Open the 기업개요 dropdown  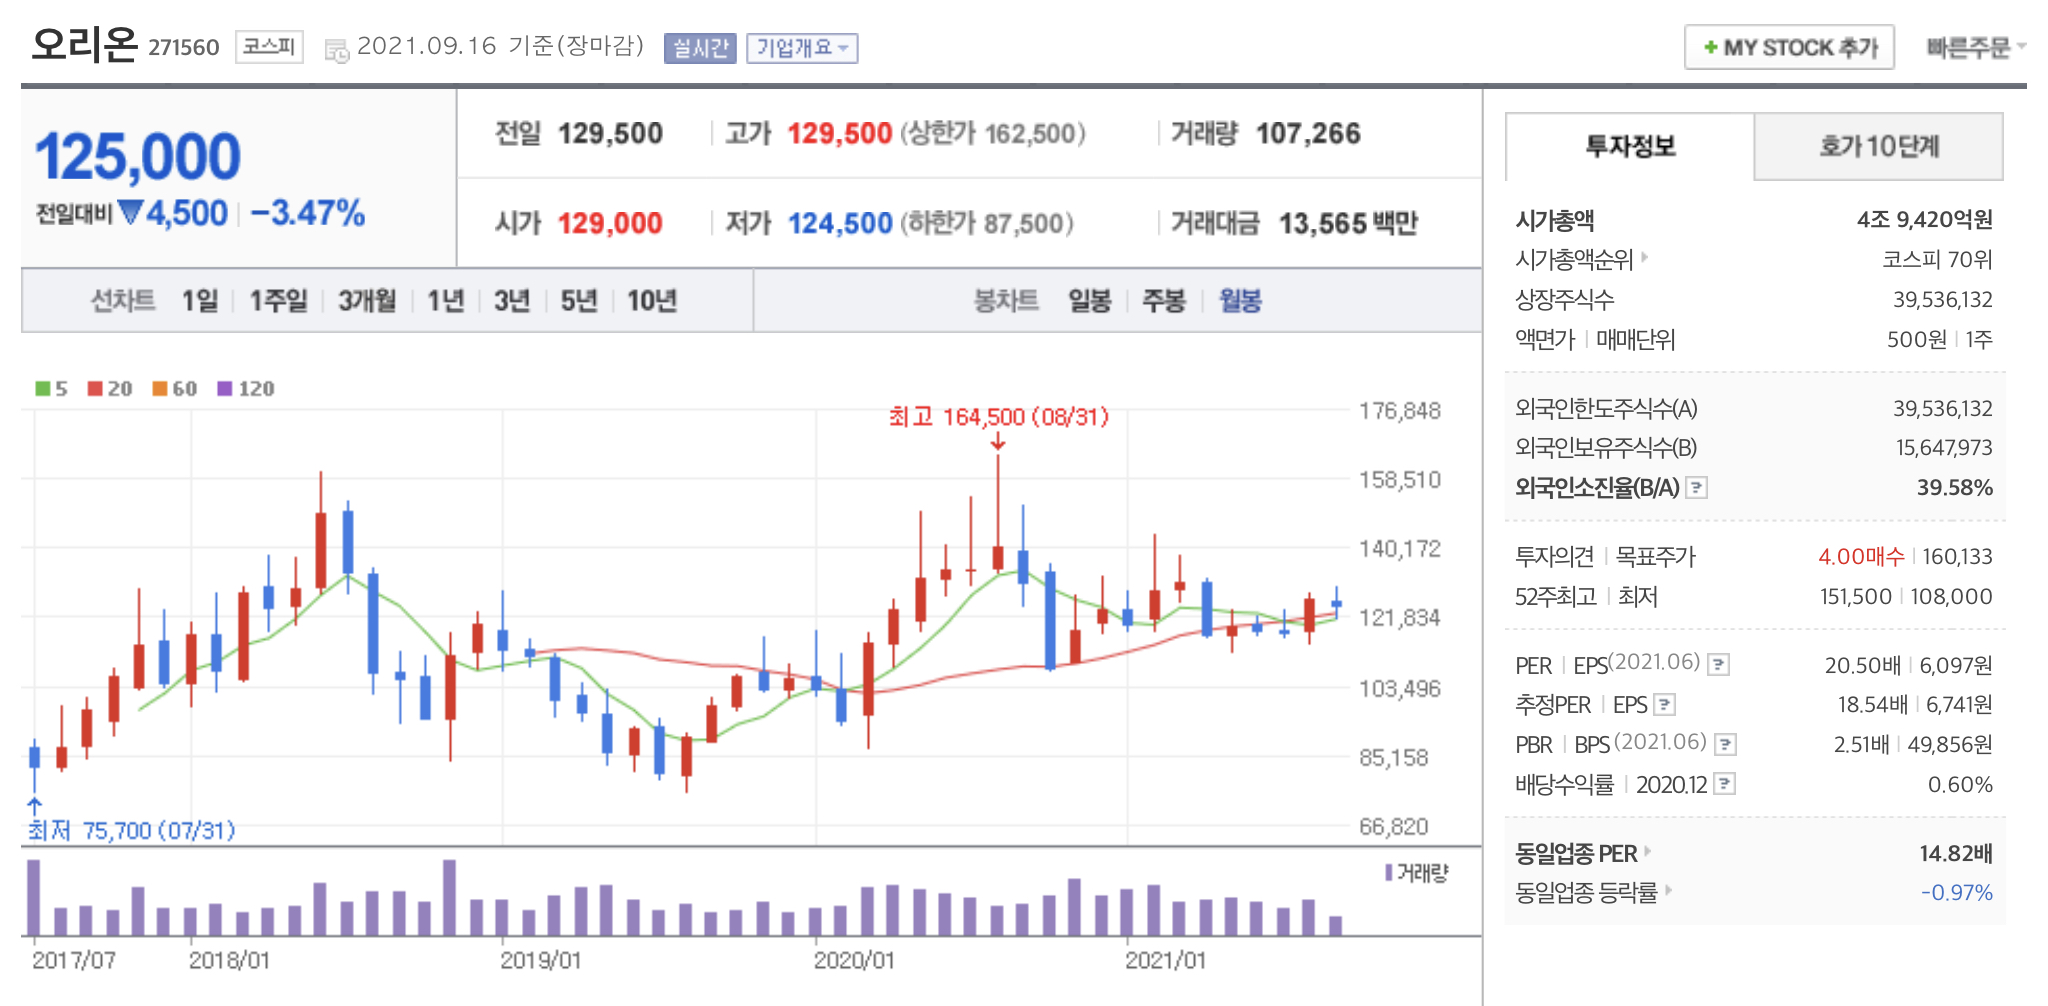point(802,48)
